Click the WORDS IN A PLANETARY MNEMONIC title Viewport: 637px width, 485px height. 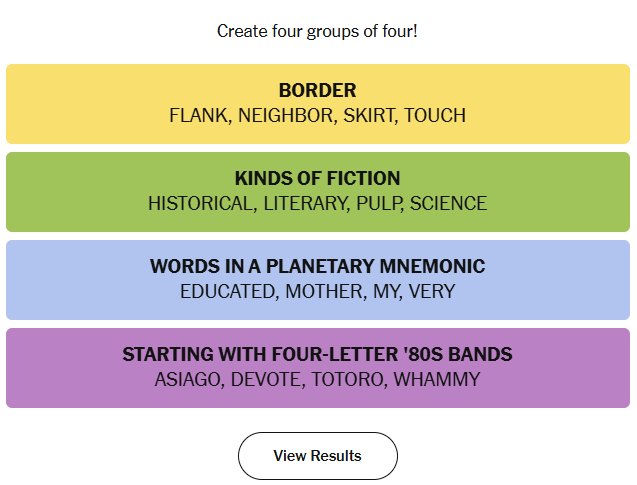click(317, 267)
